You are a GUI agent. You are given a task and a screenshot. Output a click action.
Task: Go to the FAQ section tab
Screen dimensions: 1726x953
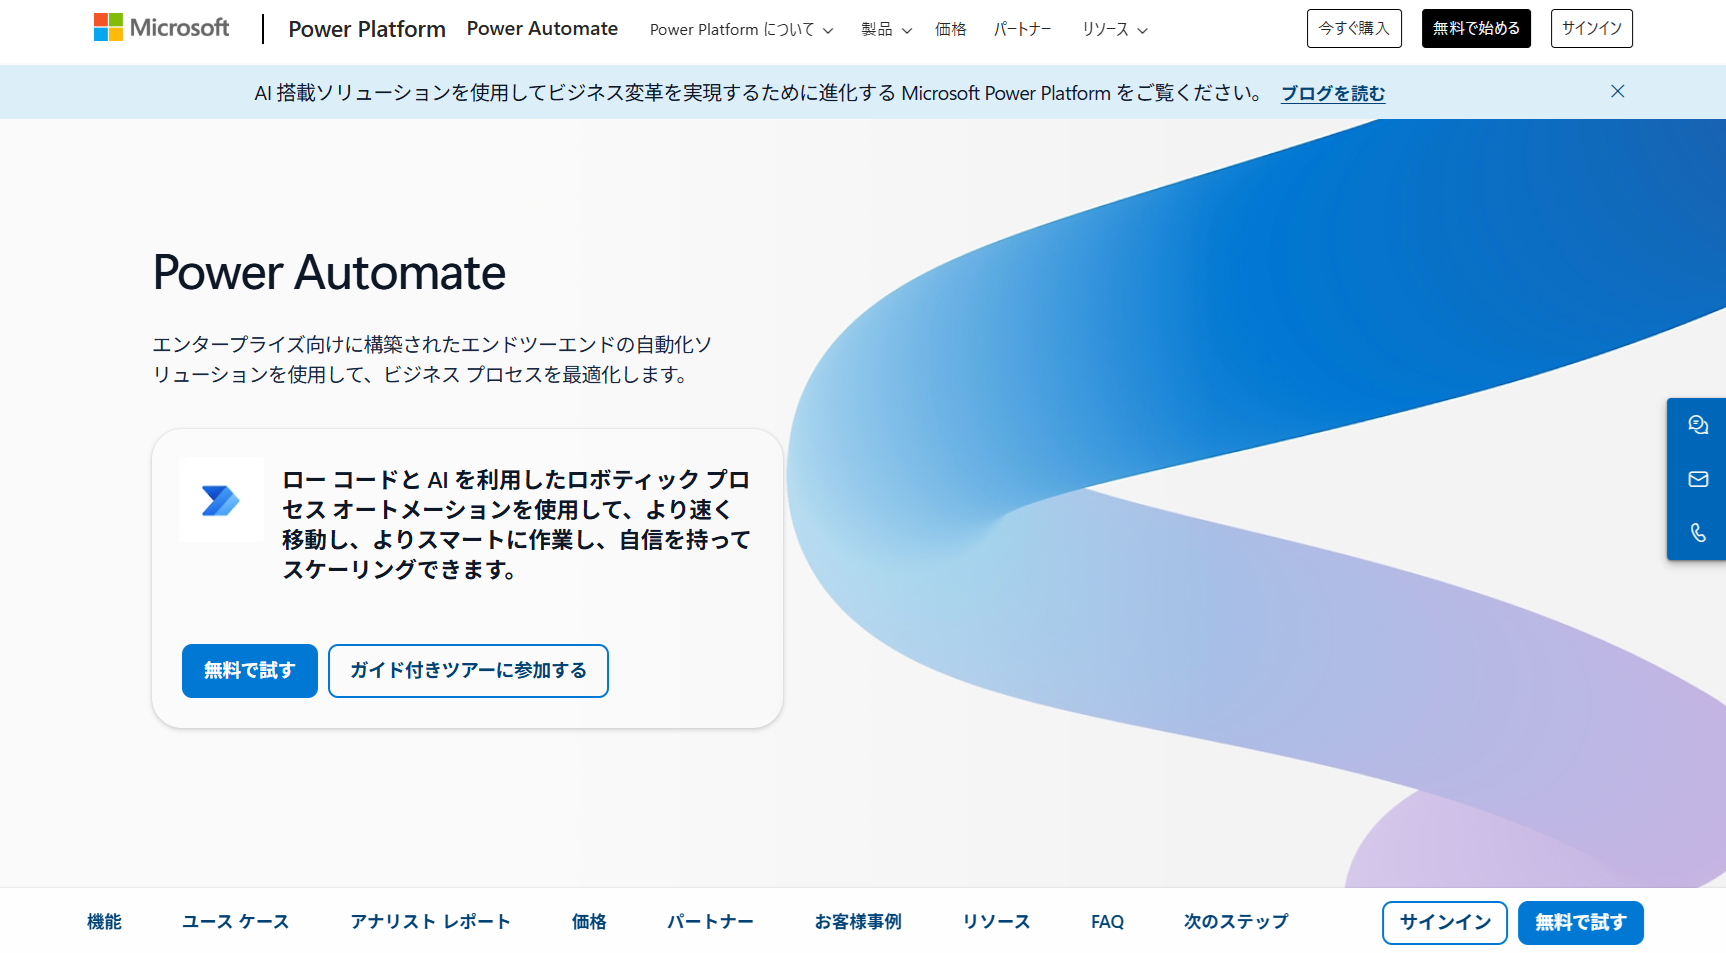1107,922
